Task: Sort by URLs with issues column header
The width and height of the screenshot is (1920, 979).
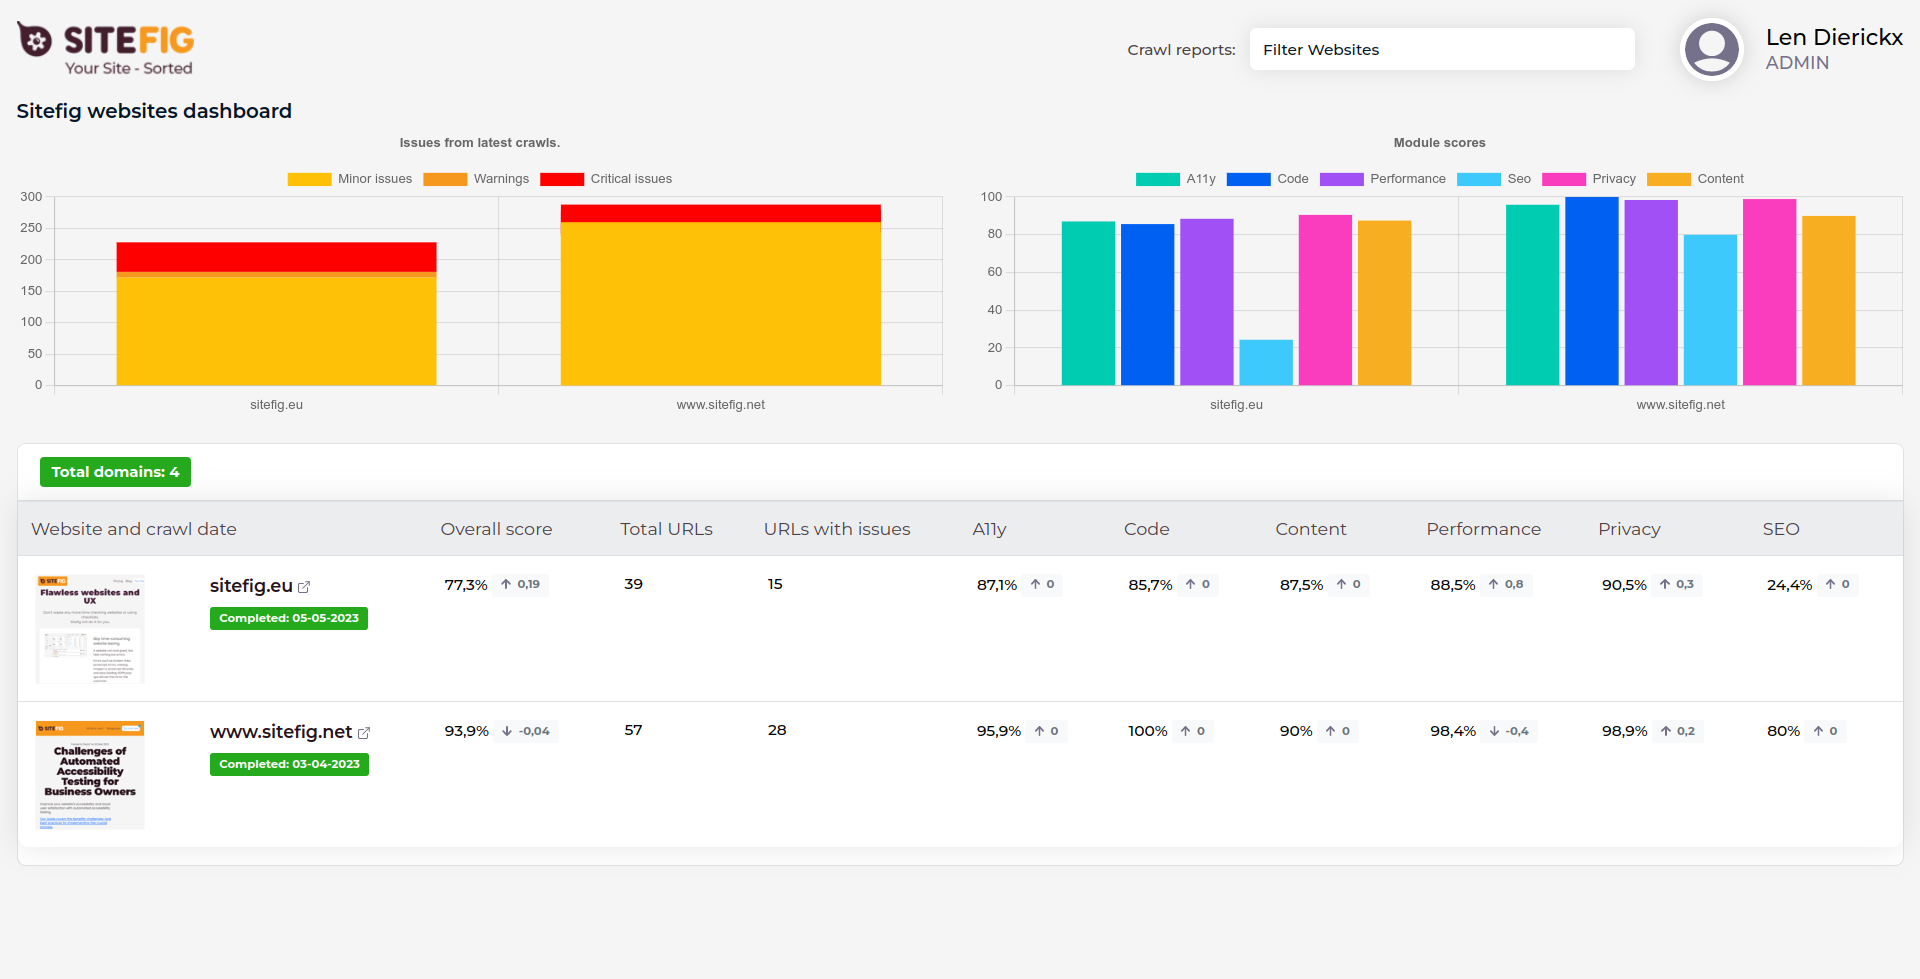Action: click(x=837, y=529)
